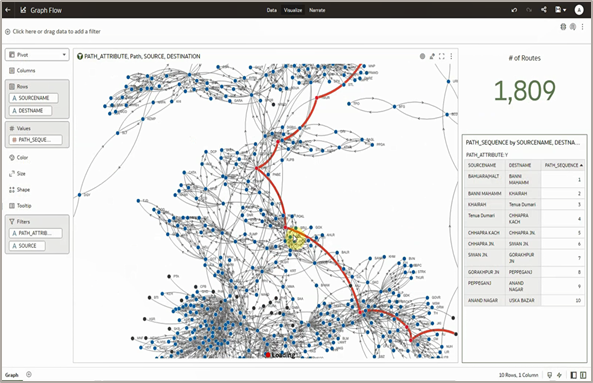Sort by the SOURCENAME column header
This screenshot has height=383, width=593.
pyautogui.click(x=485, y=165)
